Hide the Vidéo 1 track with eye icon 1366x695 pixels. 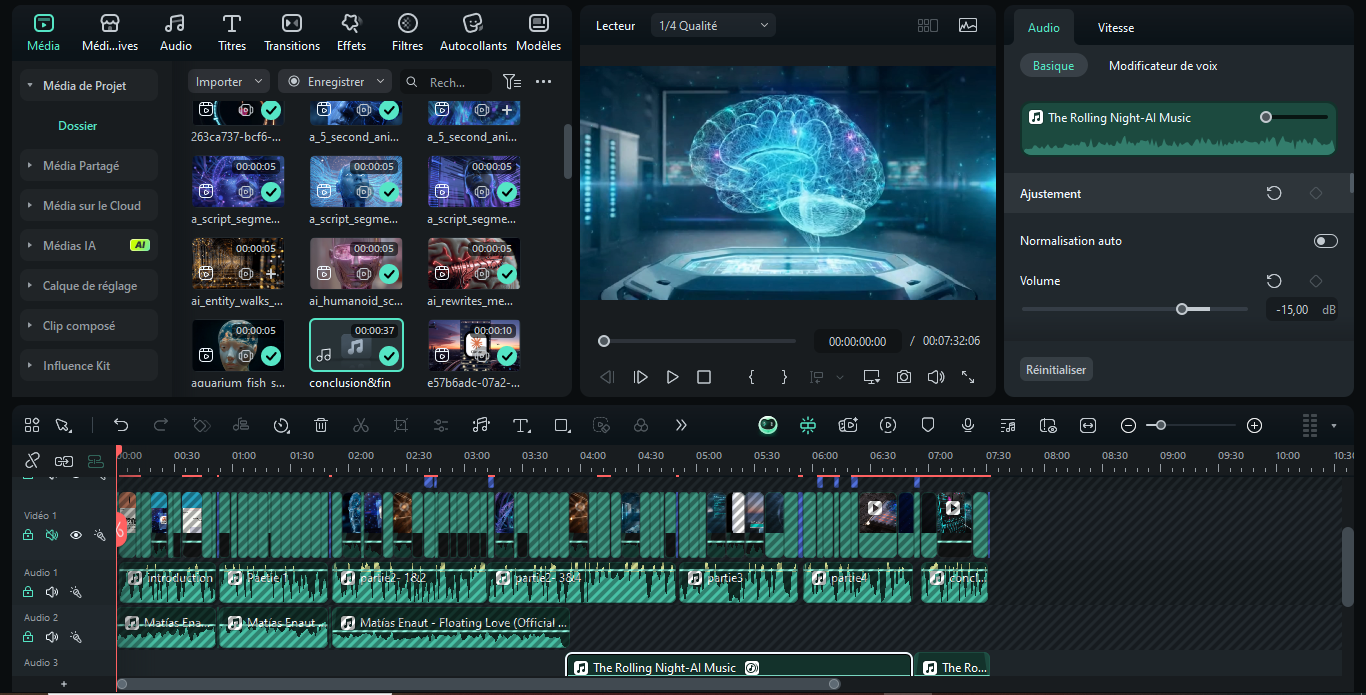(x=76, y=535)
